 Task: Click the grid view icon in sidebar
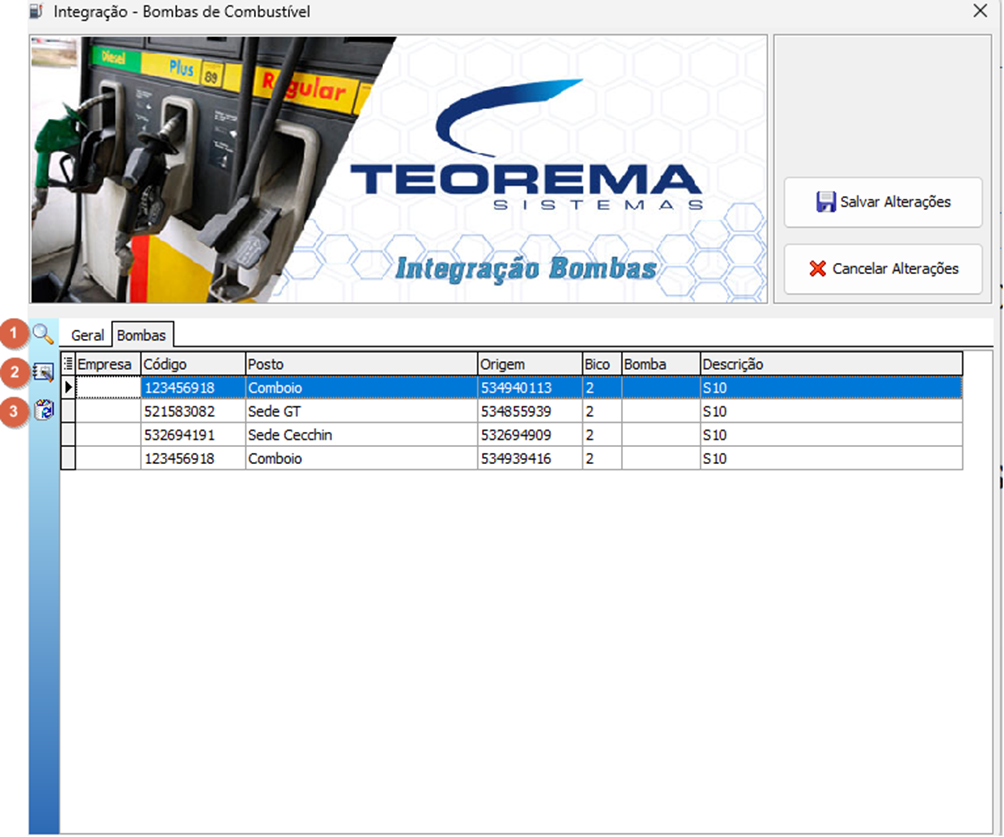tap(43, 372)
